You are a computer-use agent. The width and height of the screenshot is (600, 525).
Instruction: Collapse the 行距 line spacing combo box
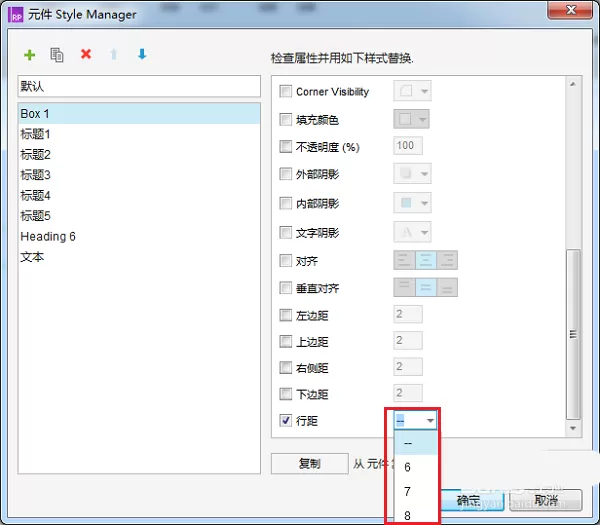click(x=430, y=421)
